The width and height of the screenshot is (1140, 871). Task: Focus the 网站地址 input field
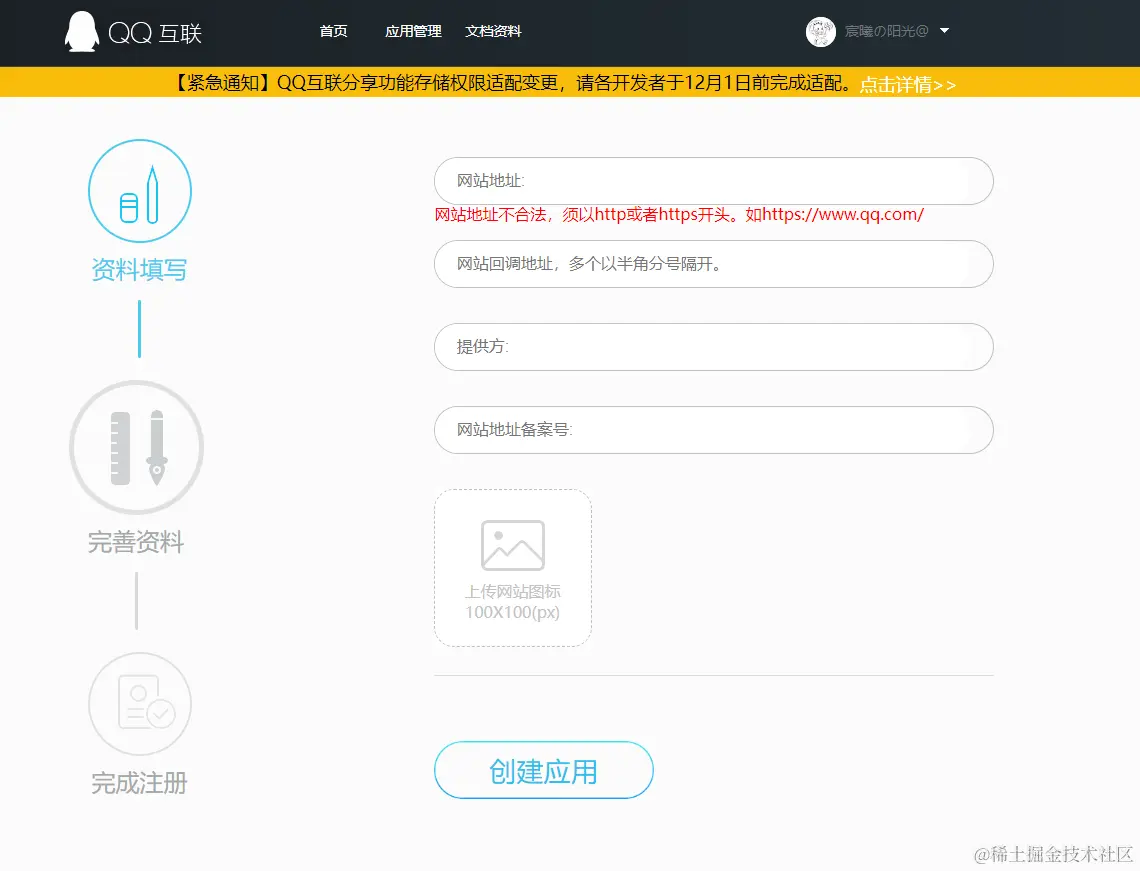click(x=713, y=181)
